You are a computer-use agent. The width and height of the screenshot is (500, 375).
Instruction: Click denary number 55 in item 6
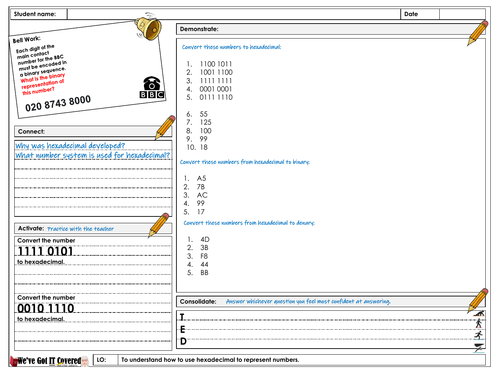click(203, 114)
